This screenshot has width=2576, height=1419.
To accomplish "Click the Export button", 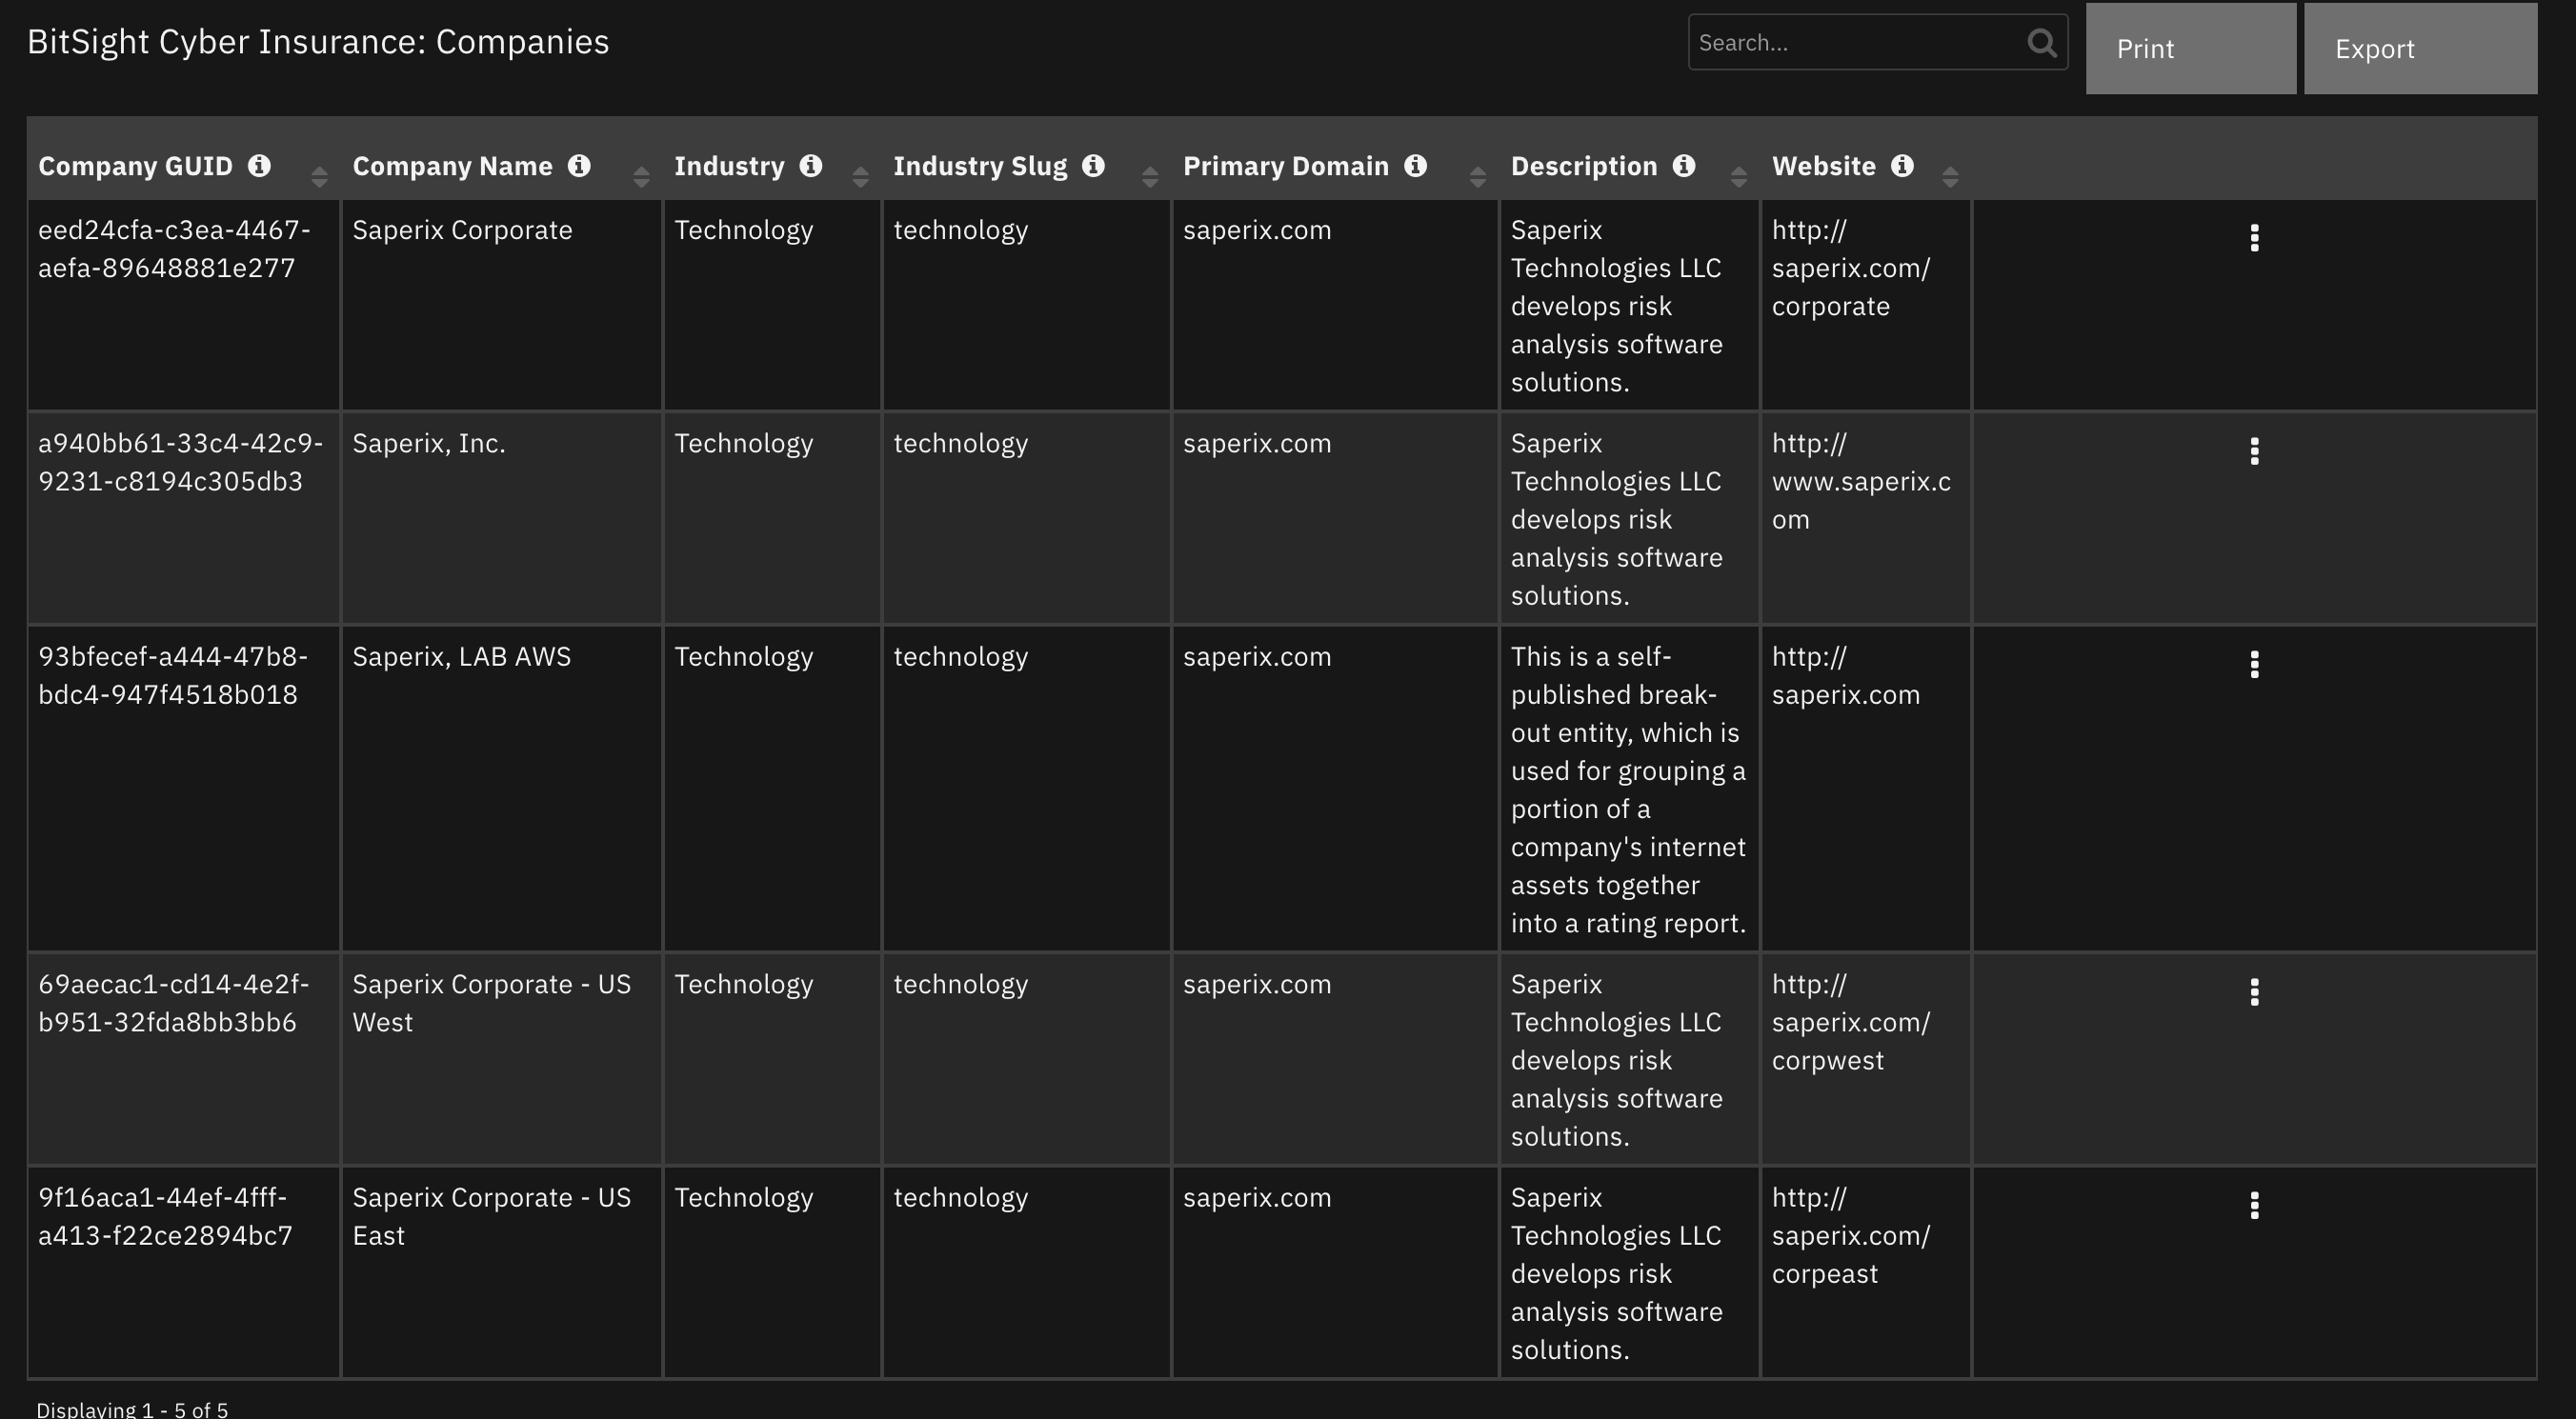I will pyautogui.click(x=2421, y=49).
